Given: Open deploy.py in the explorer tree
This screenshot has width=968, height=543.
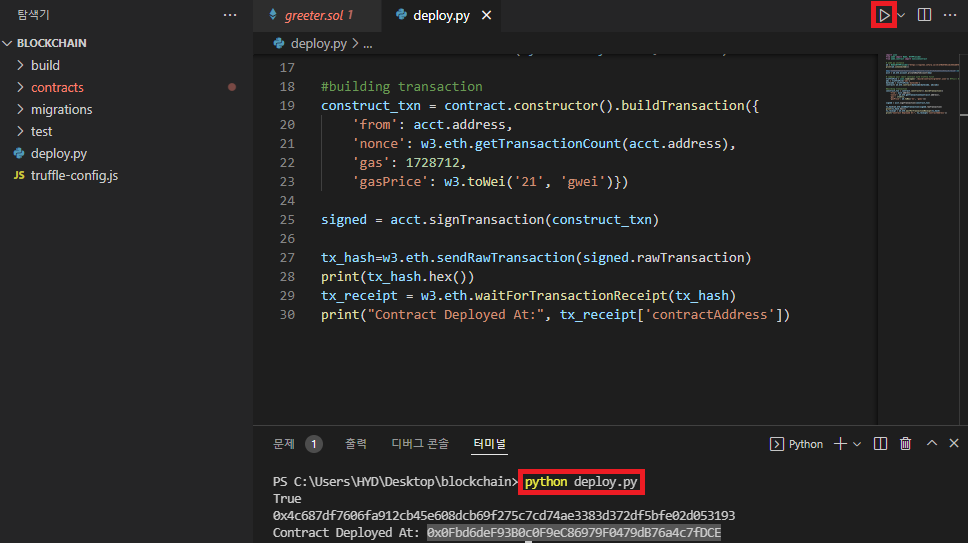Looking at the screenshot, I should tap(59, 153).
